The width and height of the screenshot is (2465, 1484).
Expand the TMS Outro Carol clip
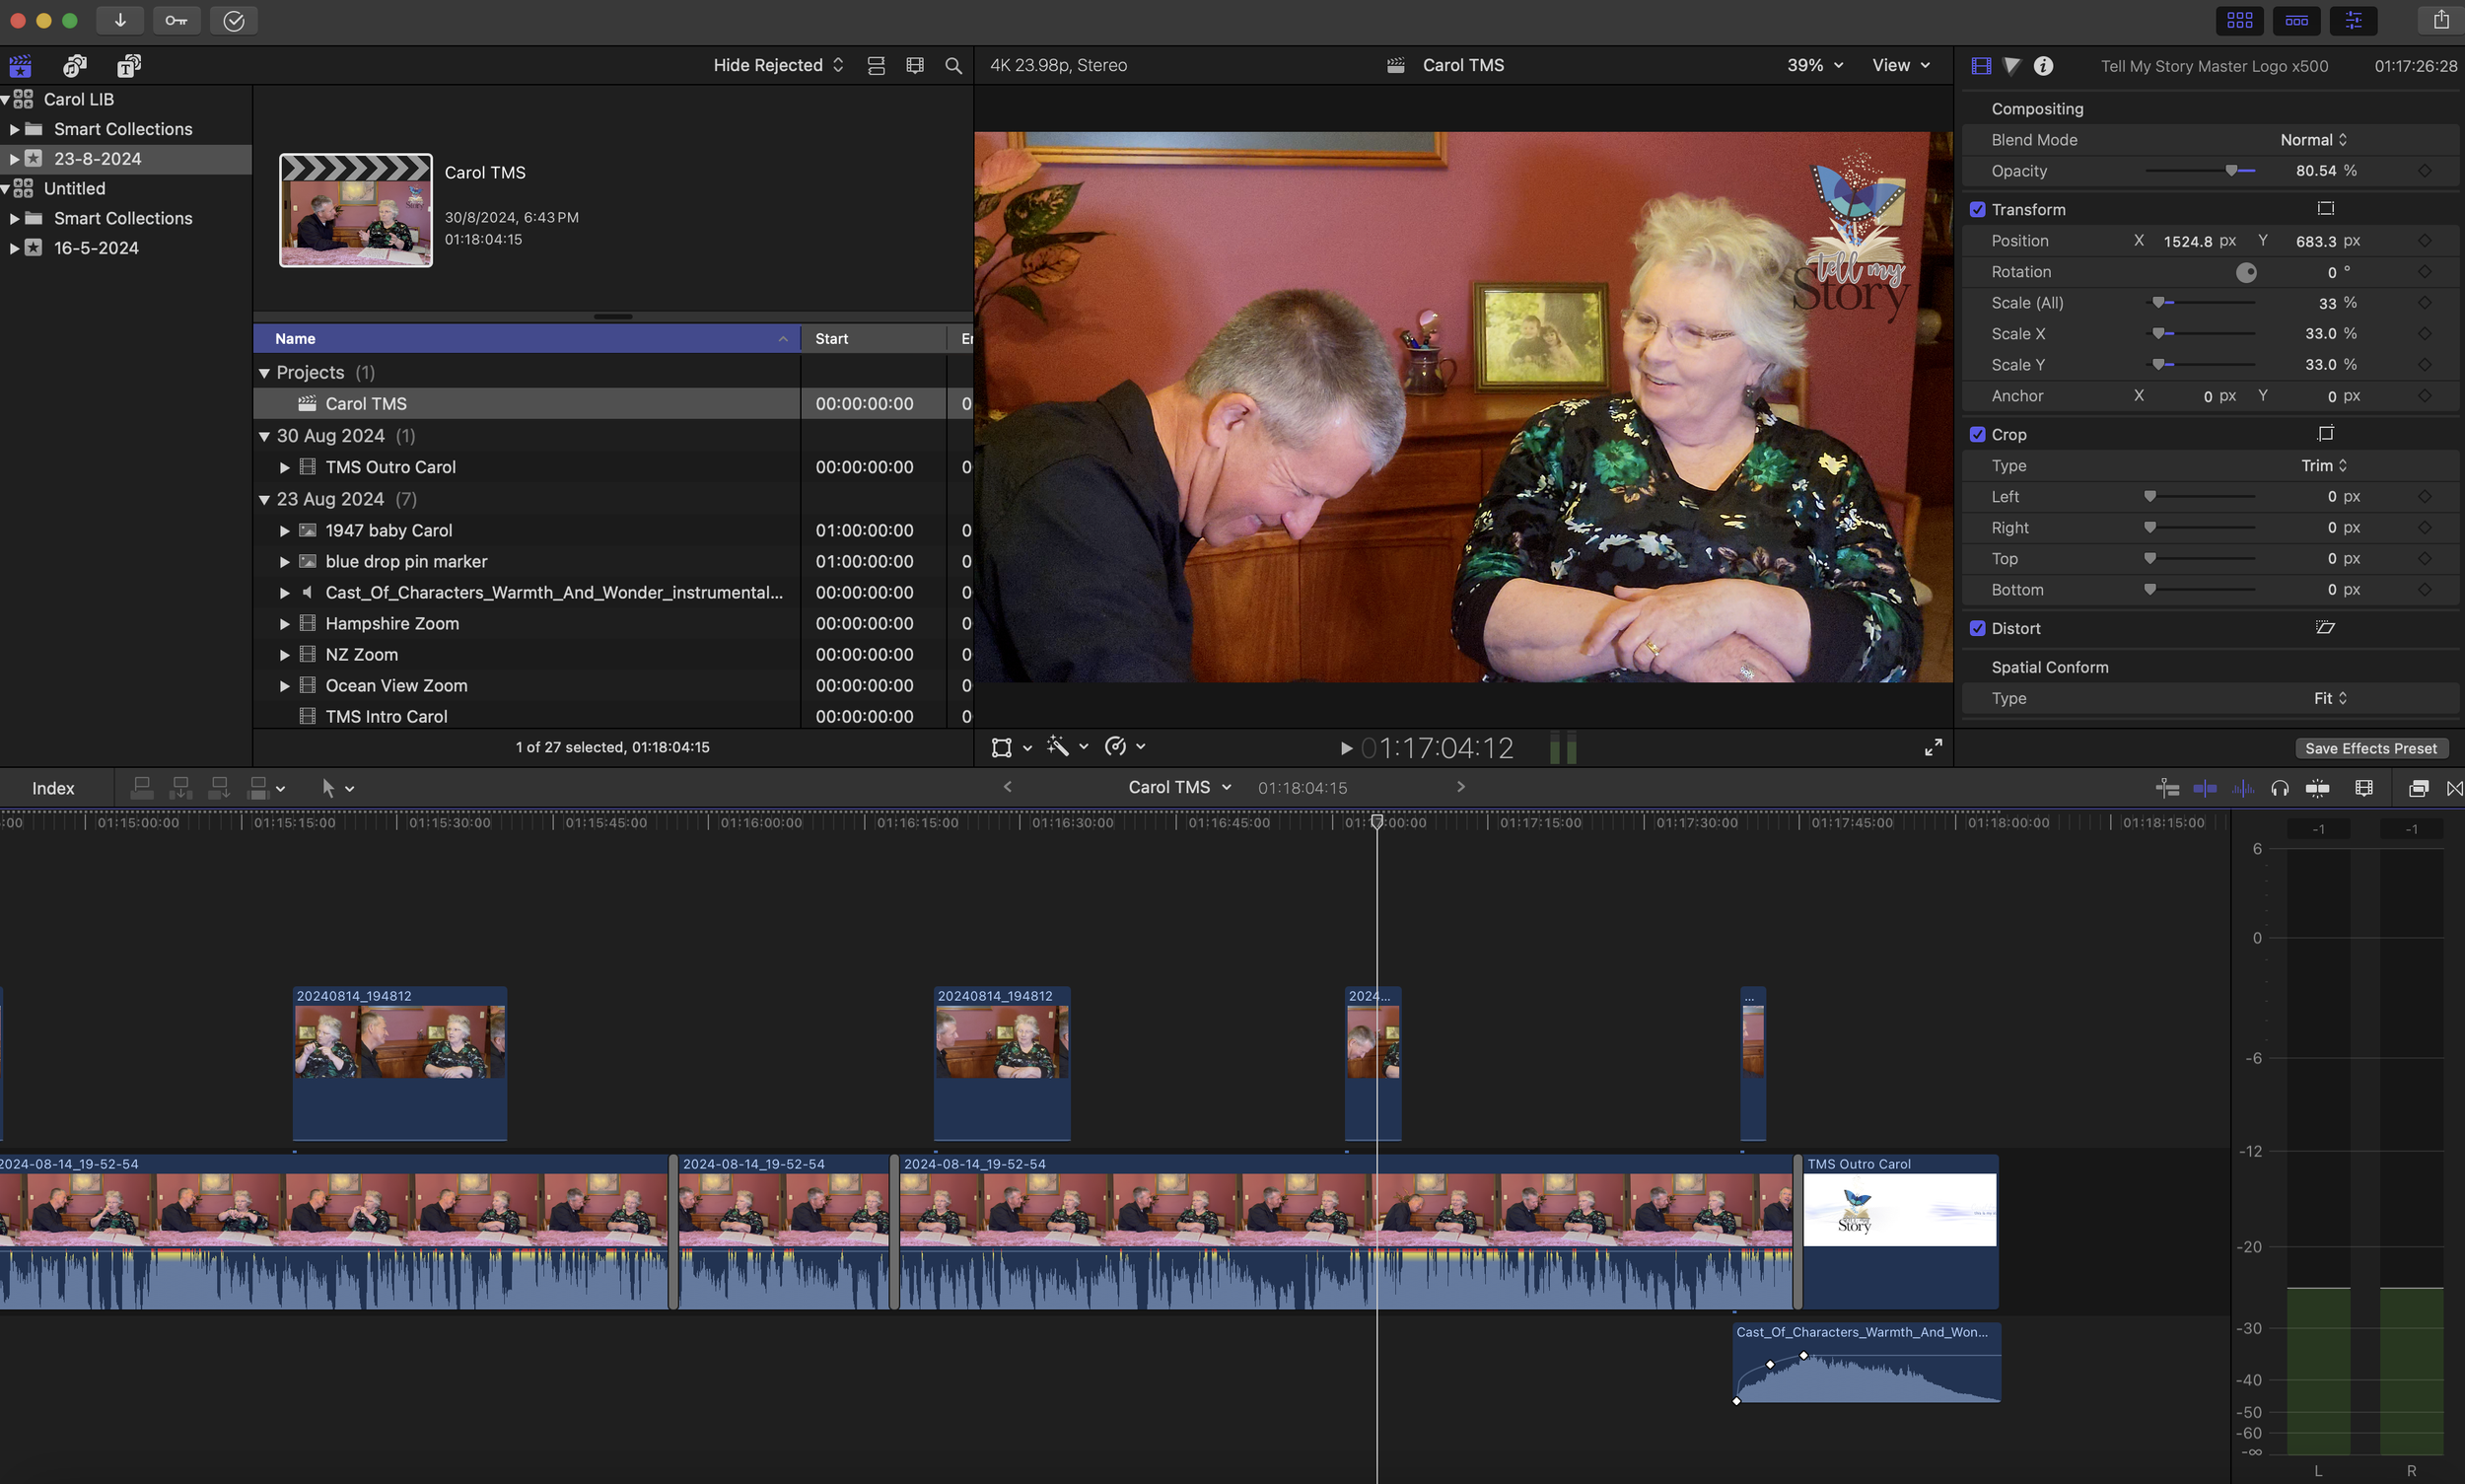tap(285, 467)
